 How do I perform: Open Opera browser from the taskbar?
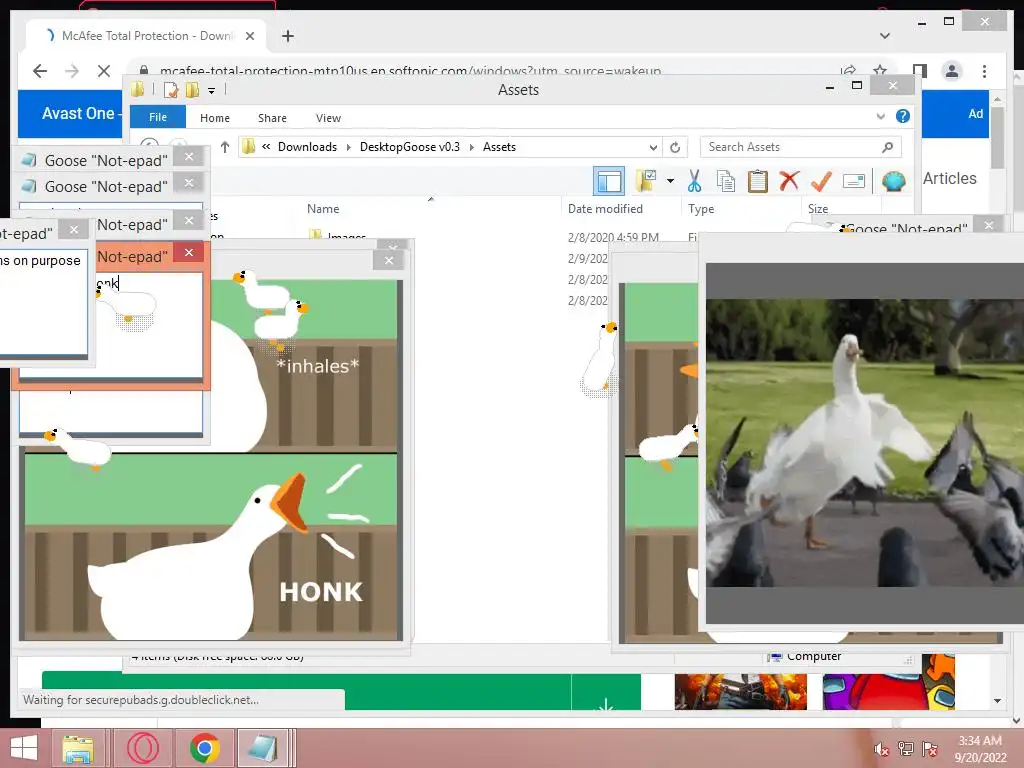pyautogui.click(x=142, y=748)
